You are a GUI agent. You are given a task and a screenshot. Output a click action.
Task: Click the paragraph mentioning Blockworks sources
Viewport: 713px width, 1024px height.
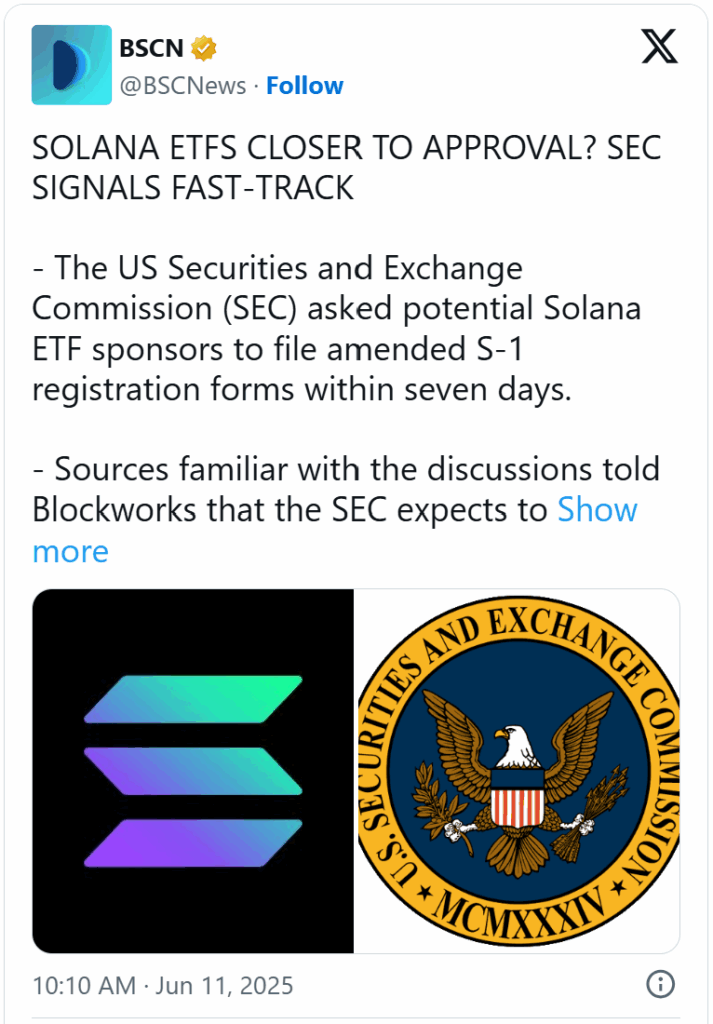(290, 489)
